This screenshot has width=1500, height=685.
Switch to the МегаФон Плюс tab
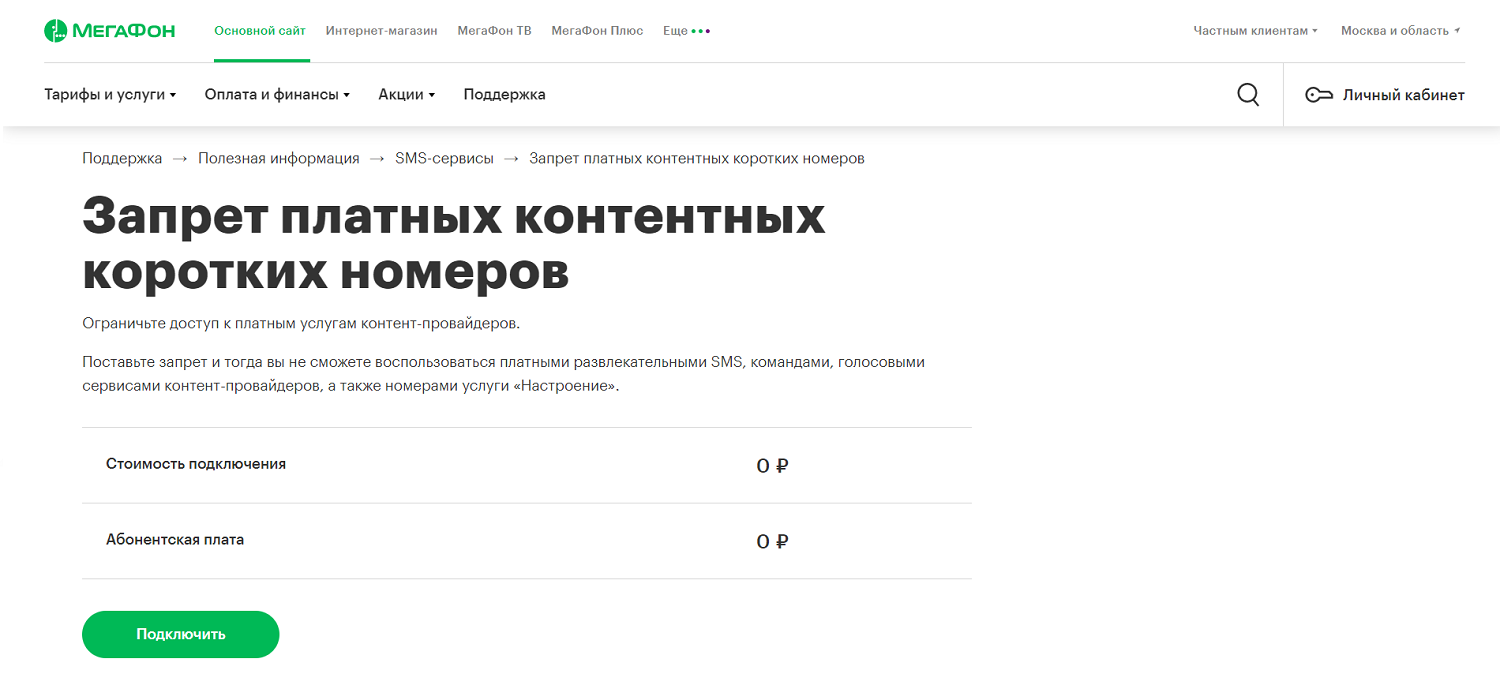(x=597, y=31)
